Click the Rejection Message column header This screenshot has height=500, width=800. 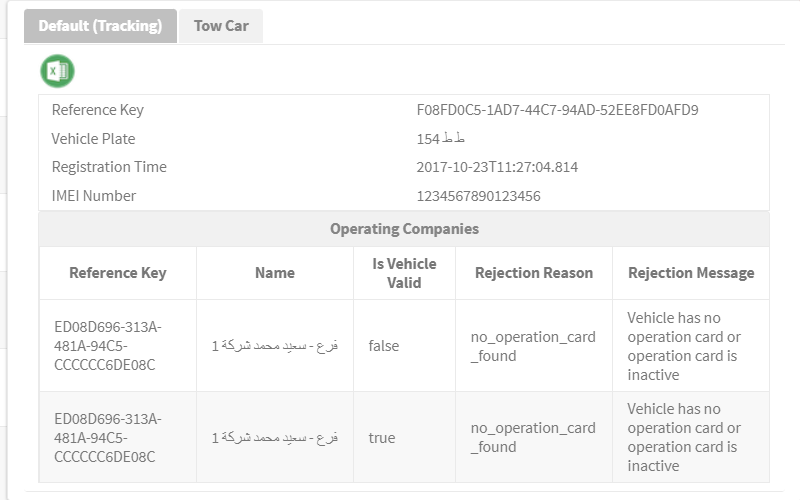691,273
